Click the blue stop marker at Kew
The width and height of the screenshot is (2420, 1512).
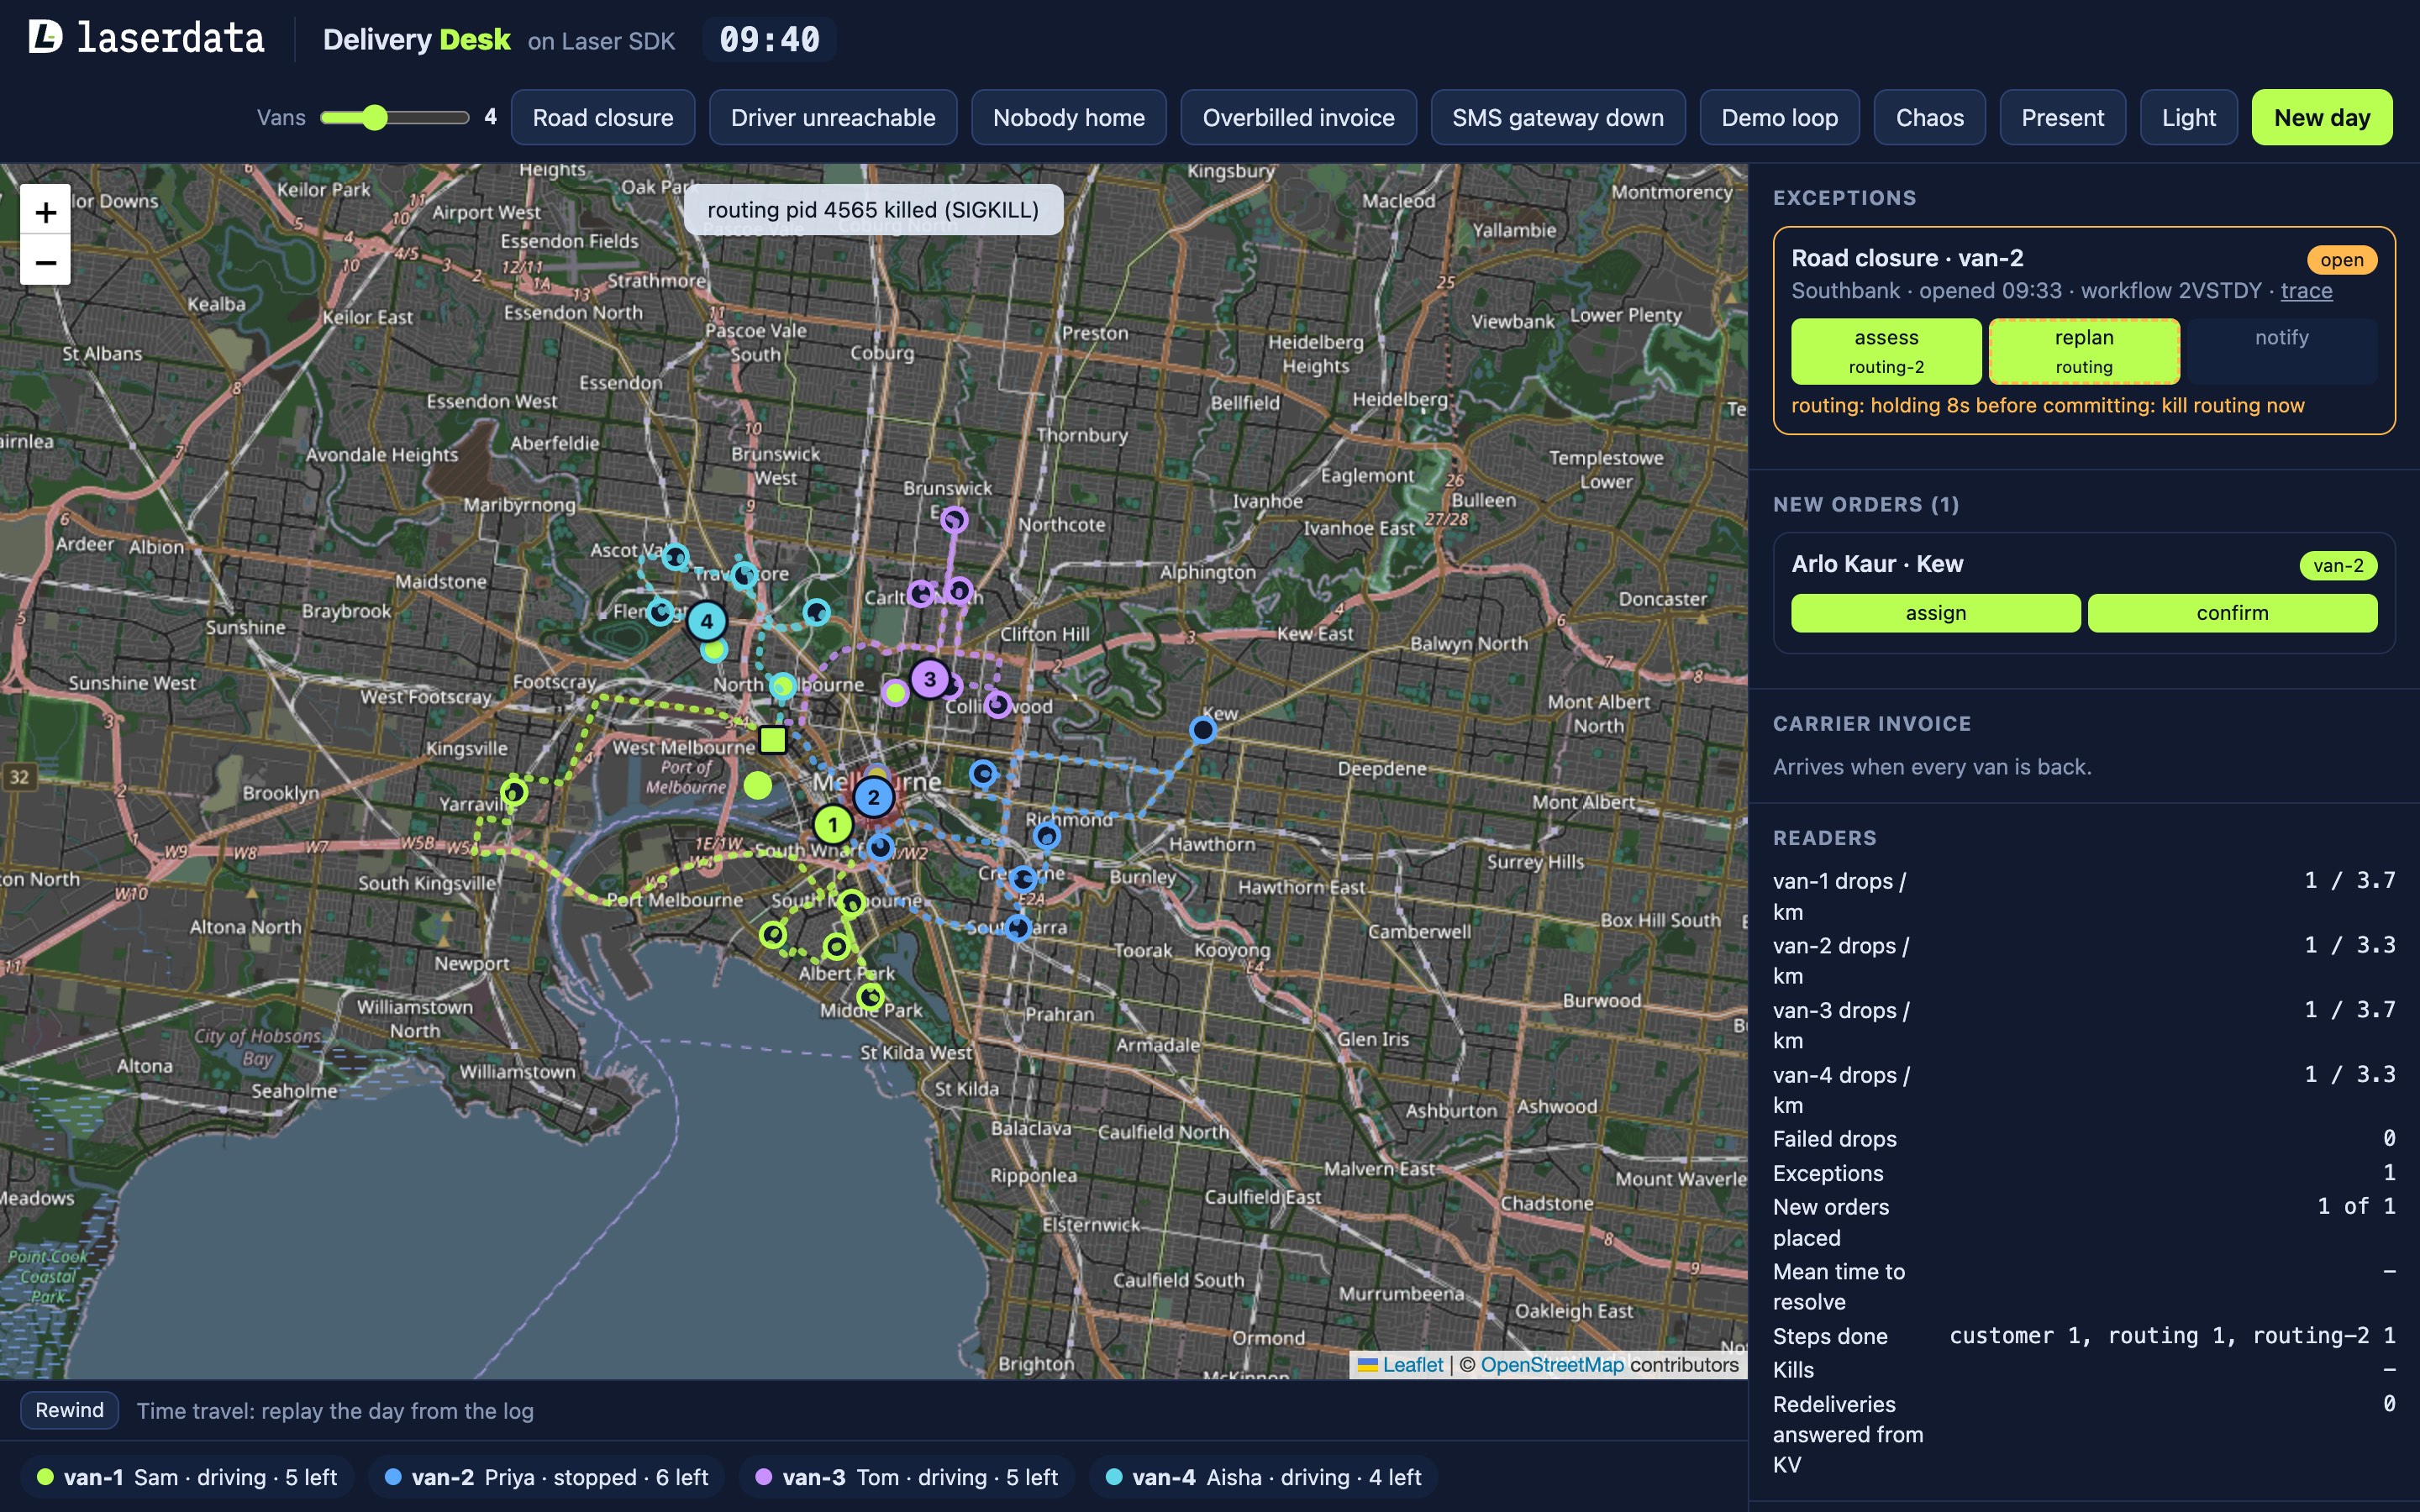[1202, 730]
